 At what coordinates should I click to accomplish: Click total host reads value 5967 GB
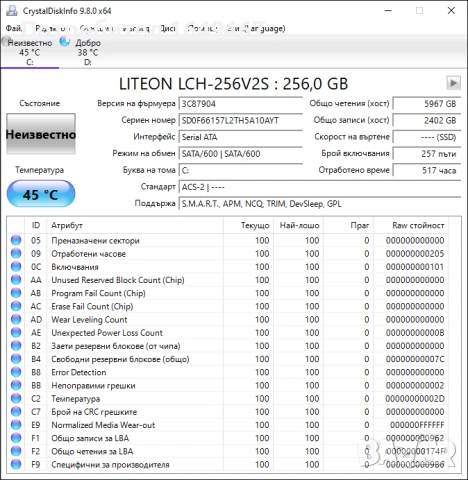click(x=427, y=104)
